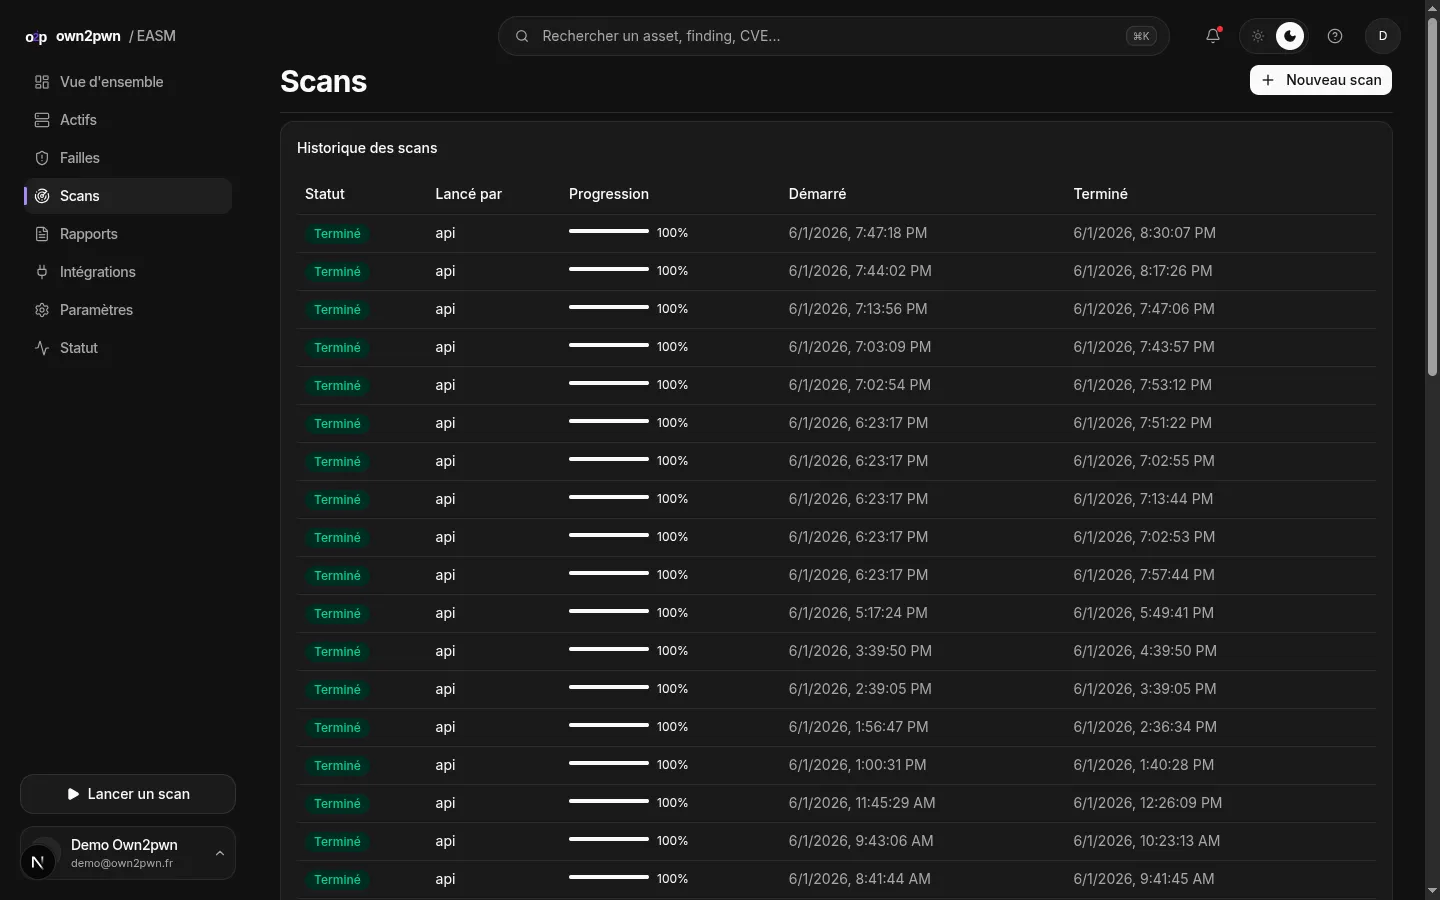Select the Failles shield icon
Screen dimensions: 1440x900
pyautogui.click(x=42, y=158)
